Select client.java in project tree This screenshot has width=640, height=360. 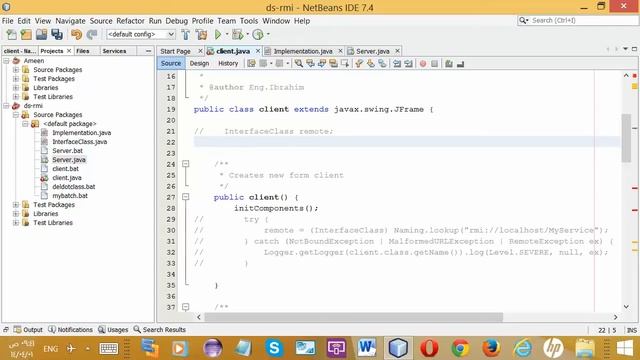coord(67,178)
